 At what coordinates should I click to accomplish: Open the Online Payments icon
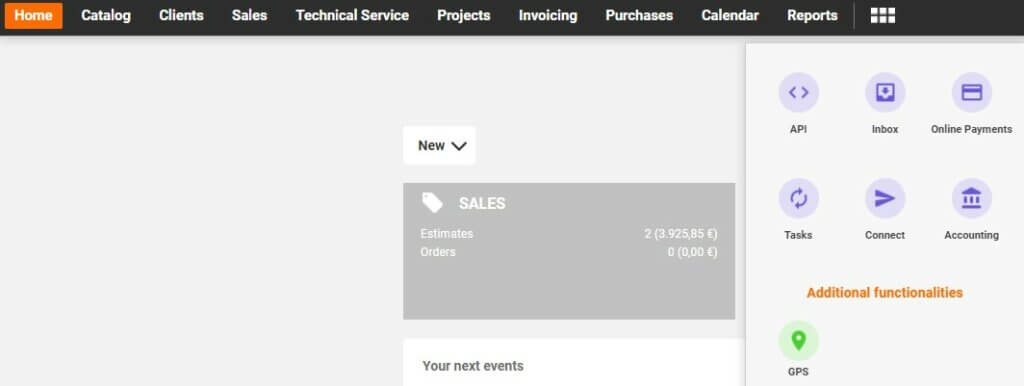tap(972, 93)
